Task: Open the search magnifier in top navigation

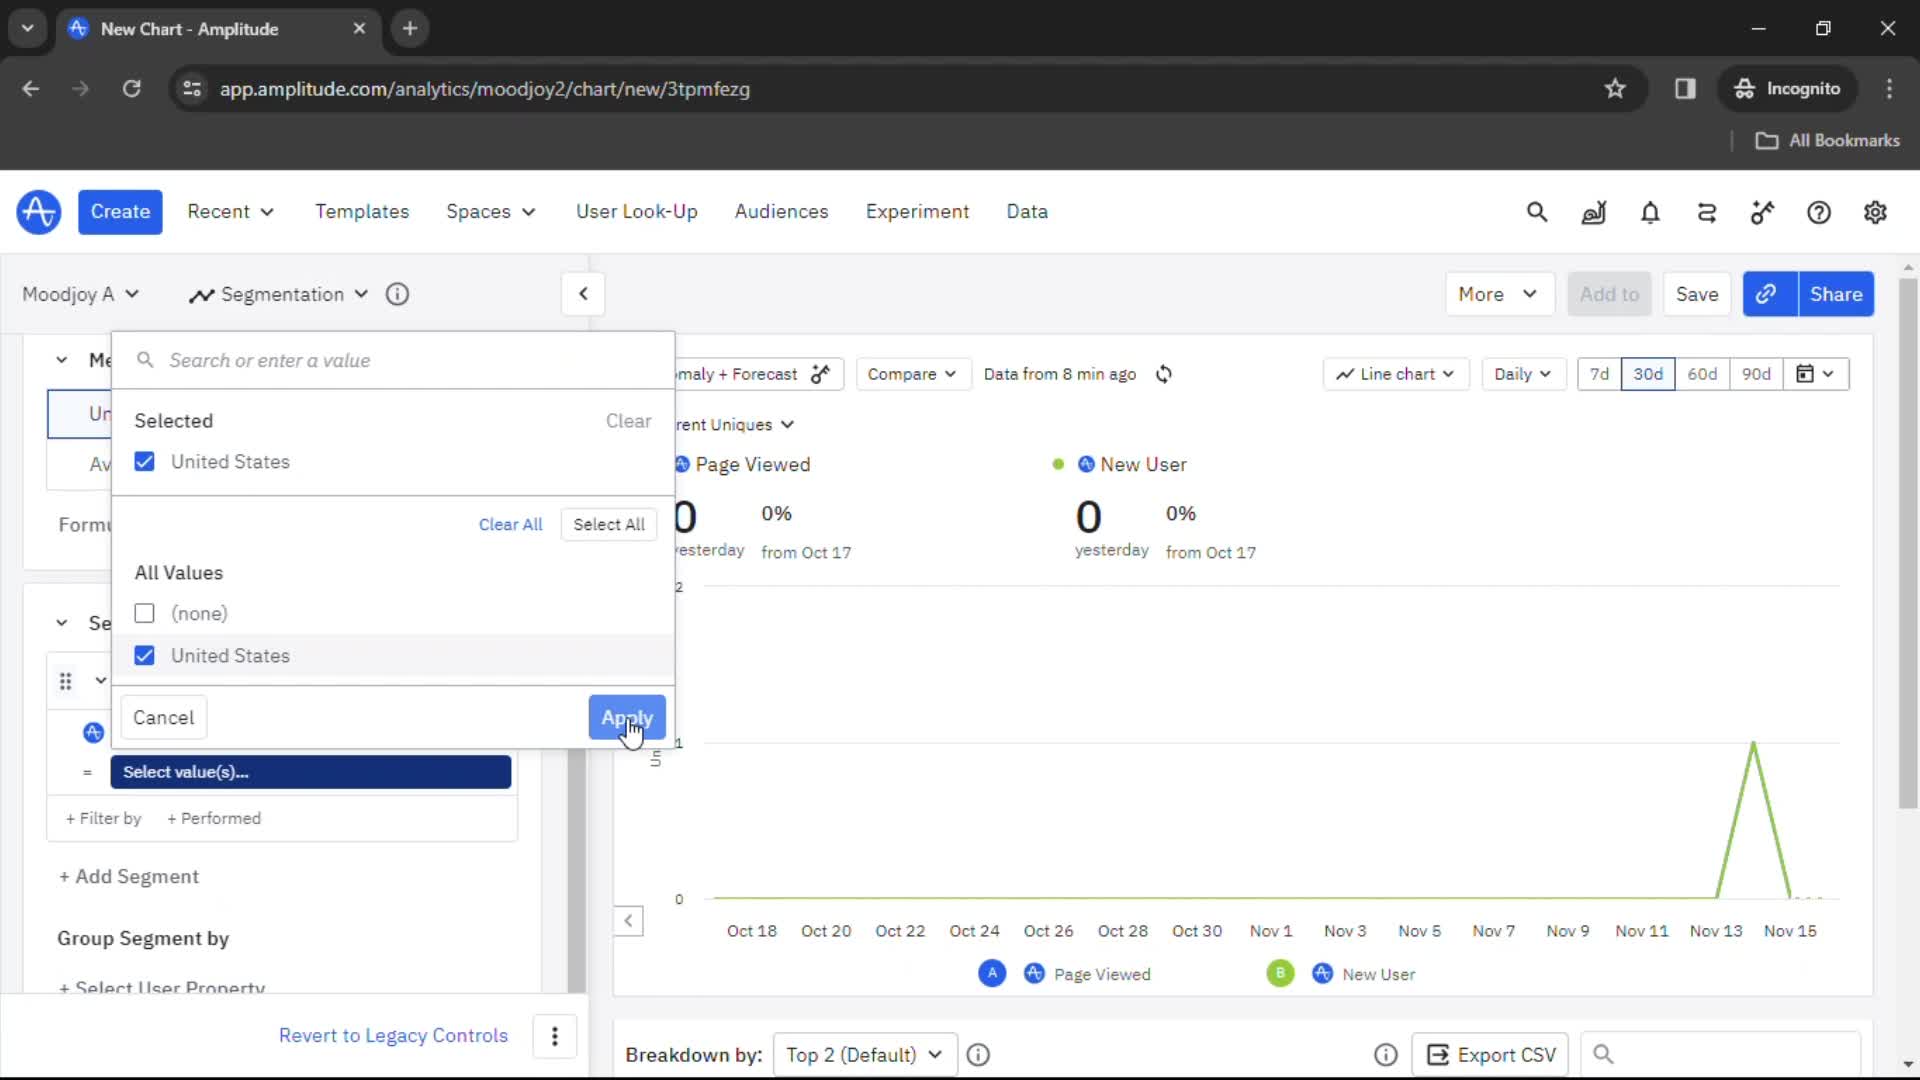Action: coord(1537,212)
